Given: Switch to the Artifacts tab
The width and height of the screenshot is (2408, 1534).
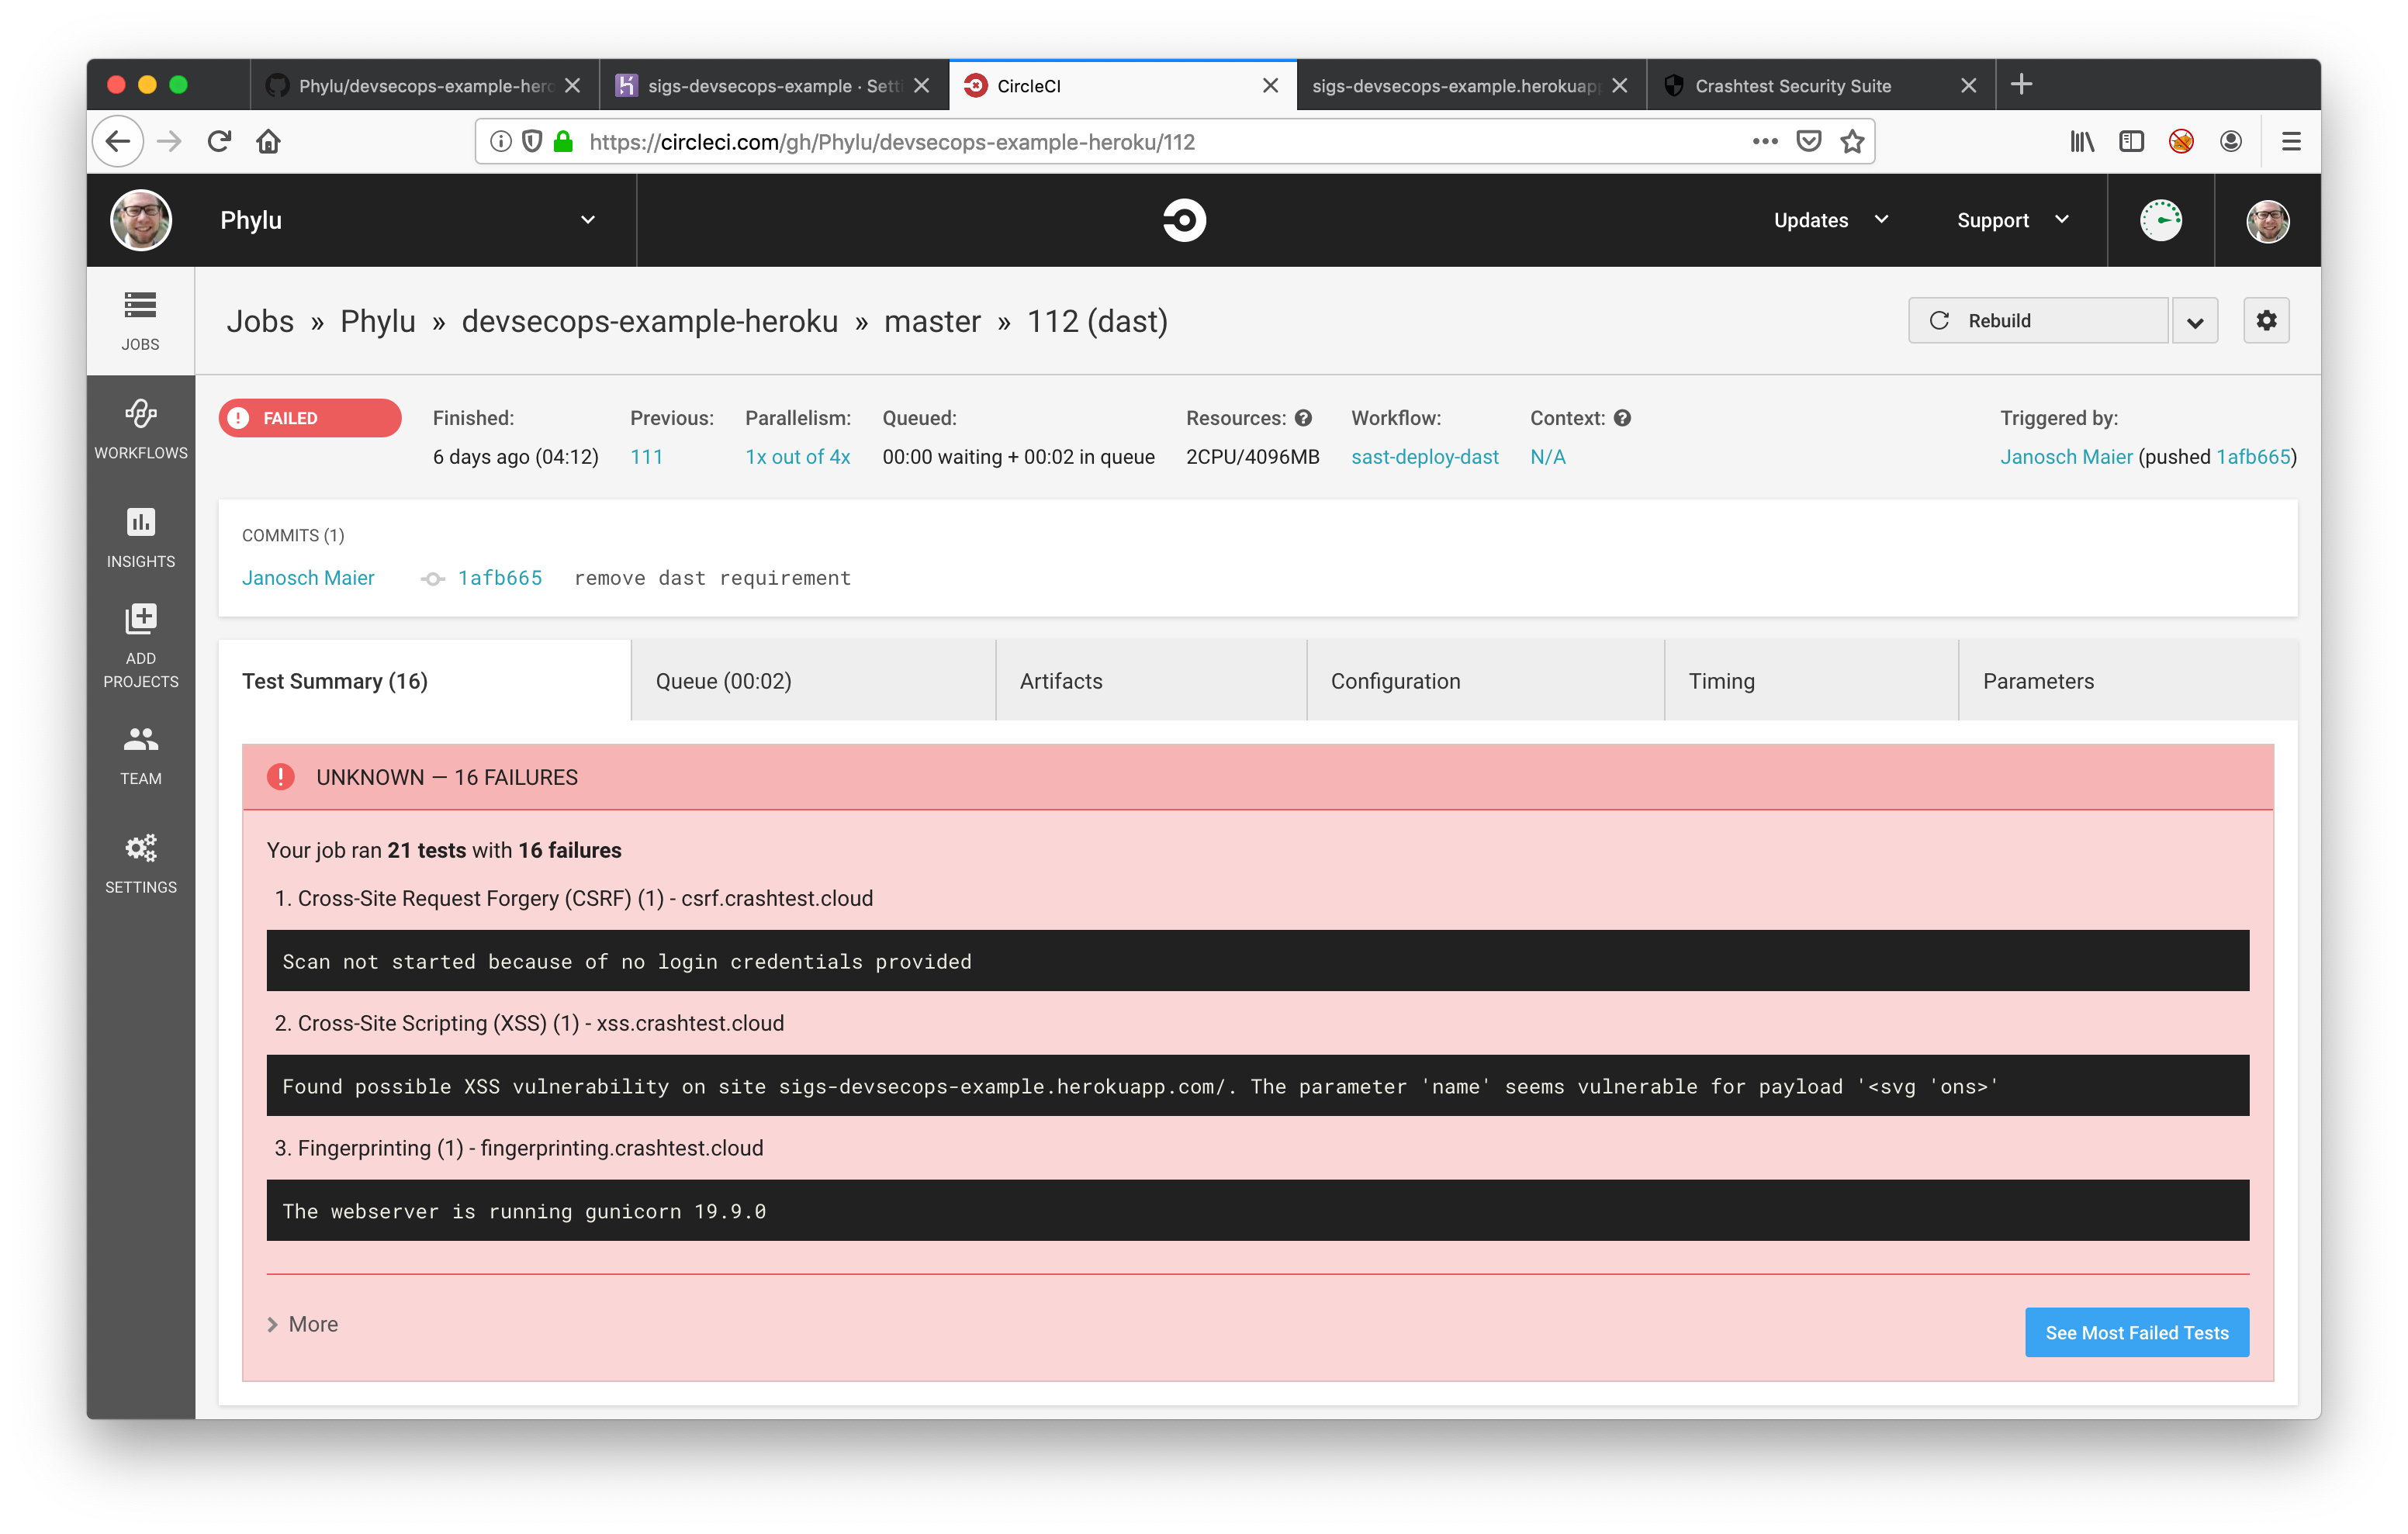Looking at the screenshot, I should point(1061,681).
